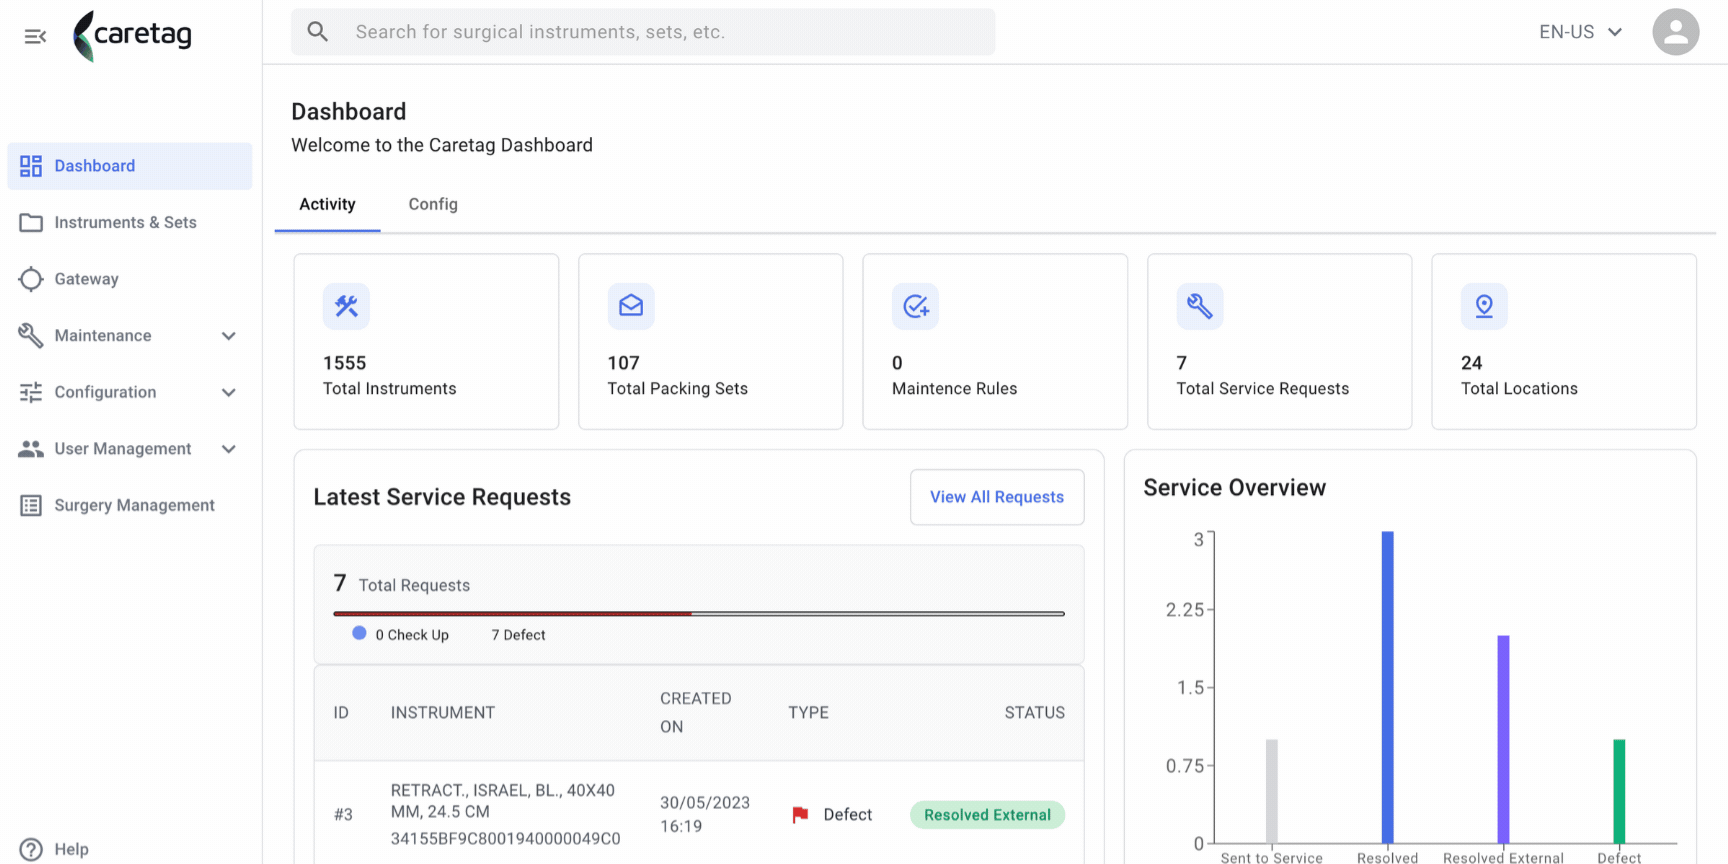Open the user profile avatar icon

(x=1675, y=32)
